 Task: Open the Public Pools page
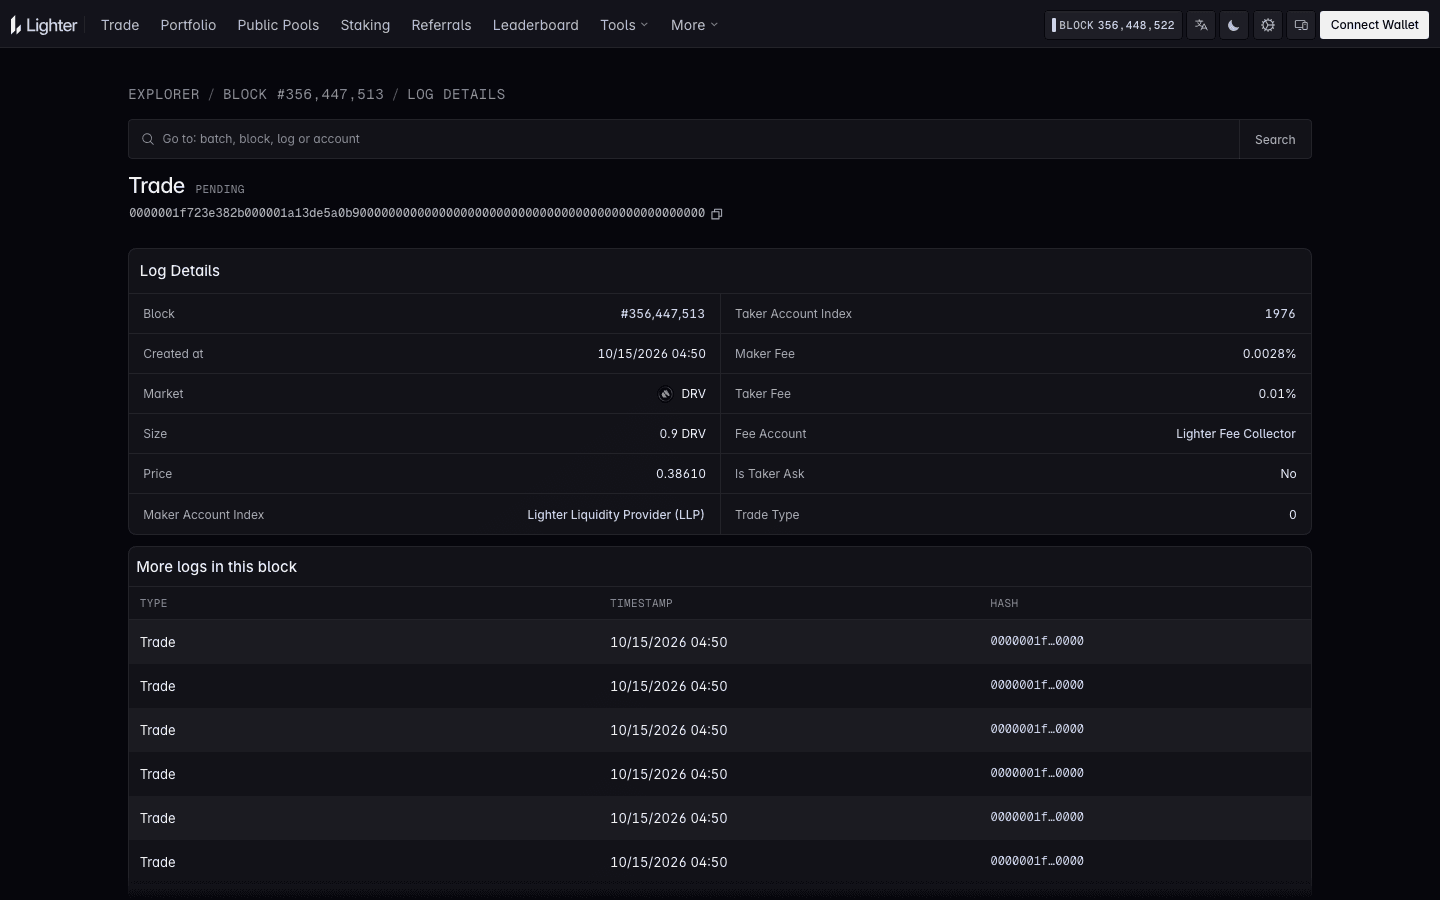click(278, 25)
